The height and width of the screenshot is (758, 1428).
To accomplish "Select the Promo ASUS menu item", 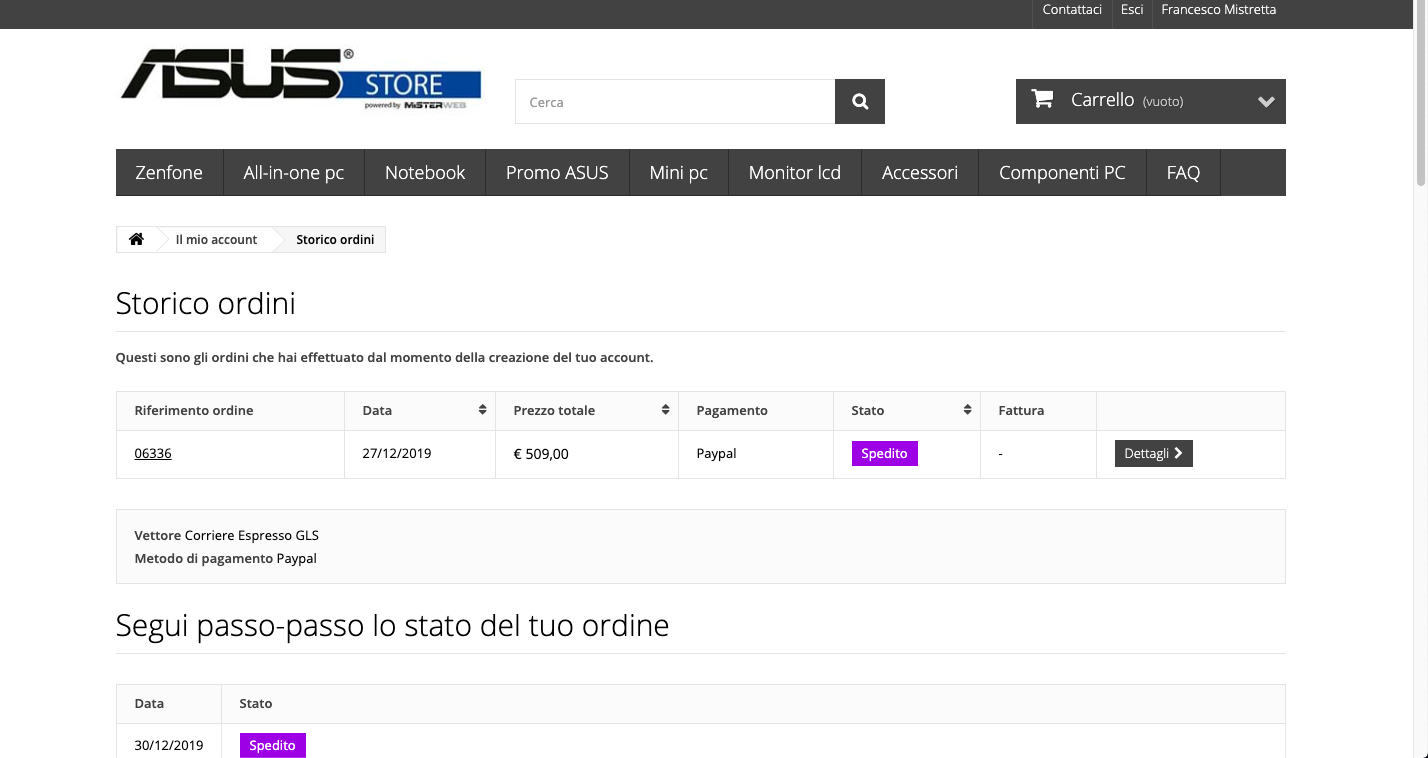I will pos(557,173).
